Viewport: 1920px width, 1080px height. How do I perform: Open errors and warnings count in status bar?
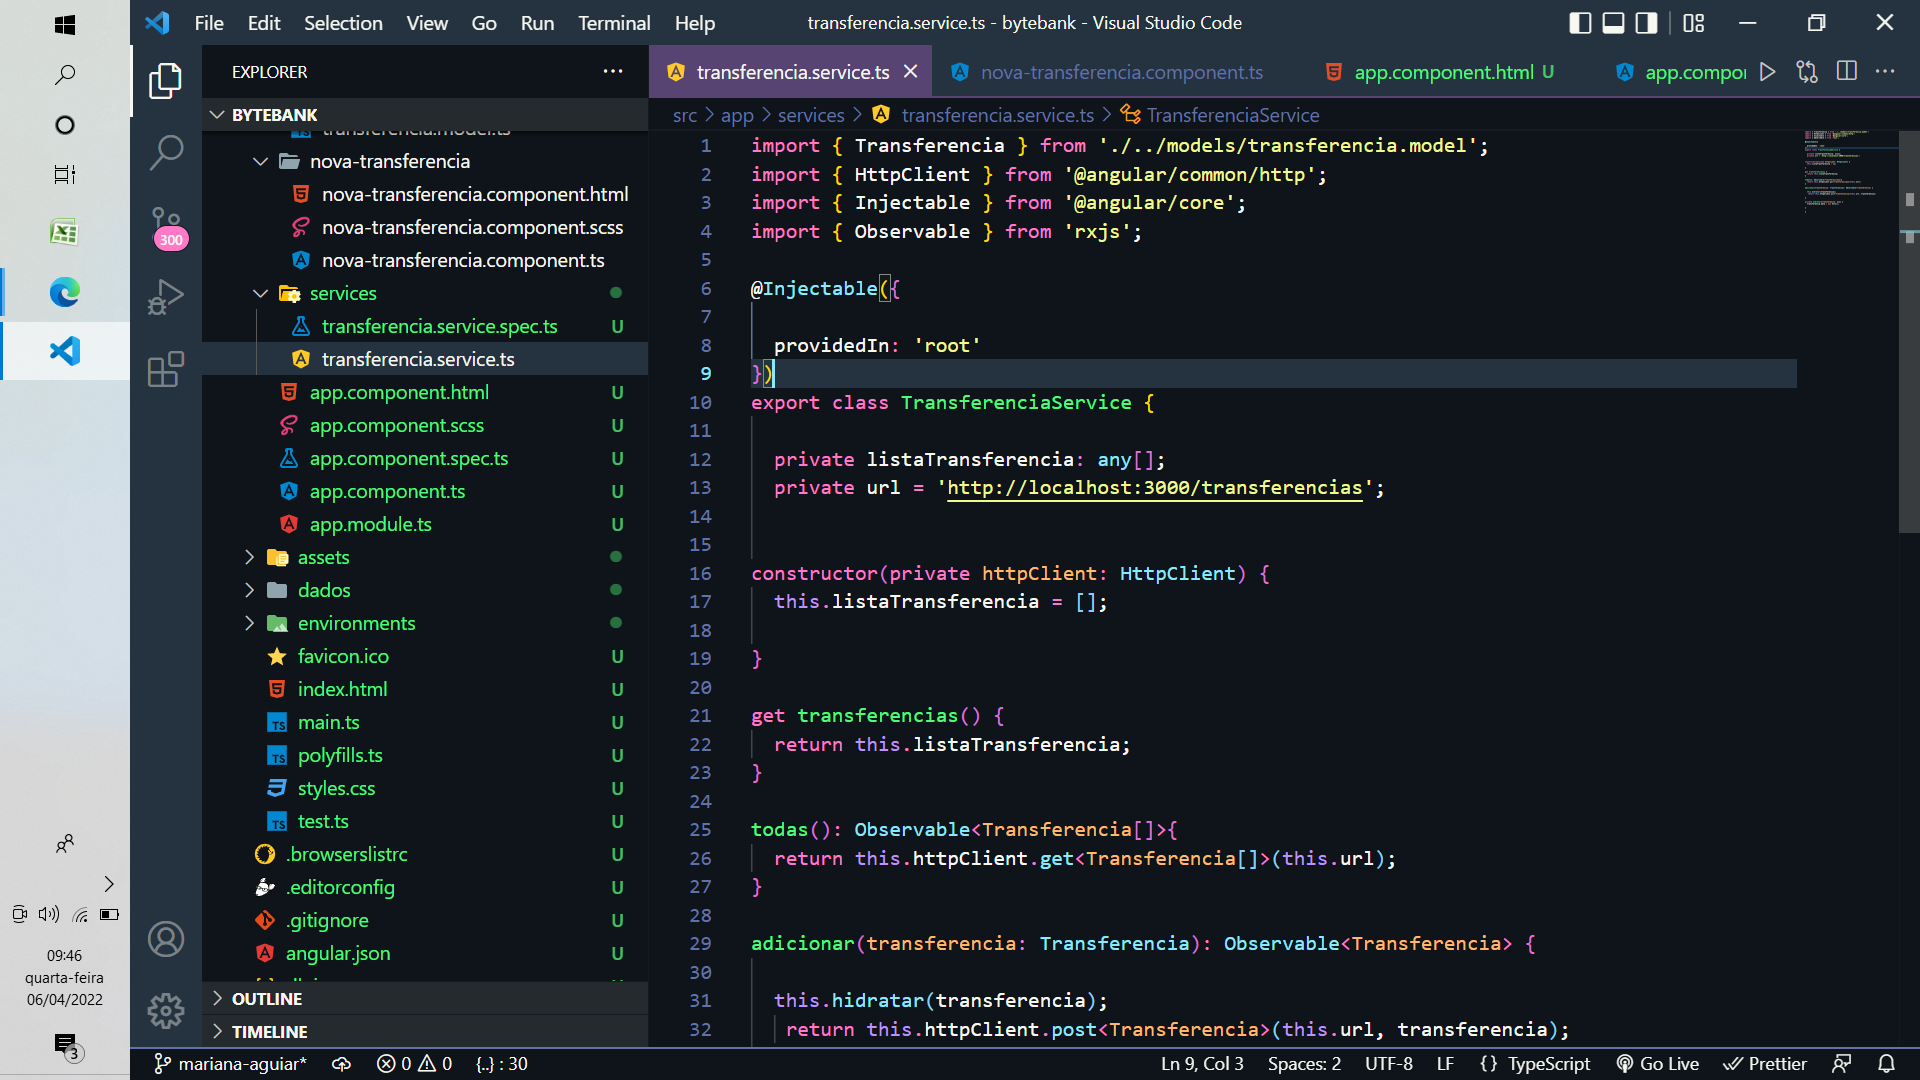point(414,1064)
